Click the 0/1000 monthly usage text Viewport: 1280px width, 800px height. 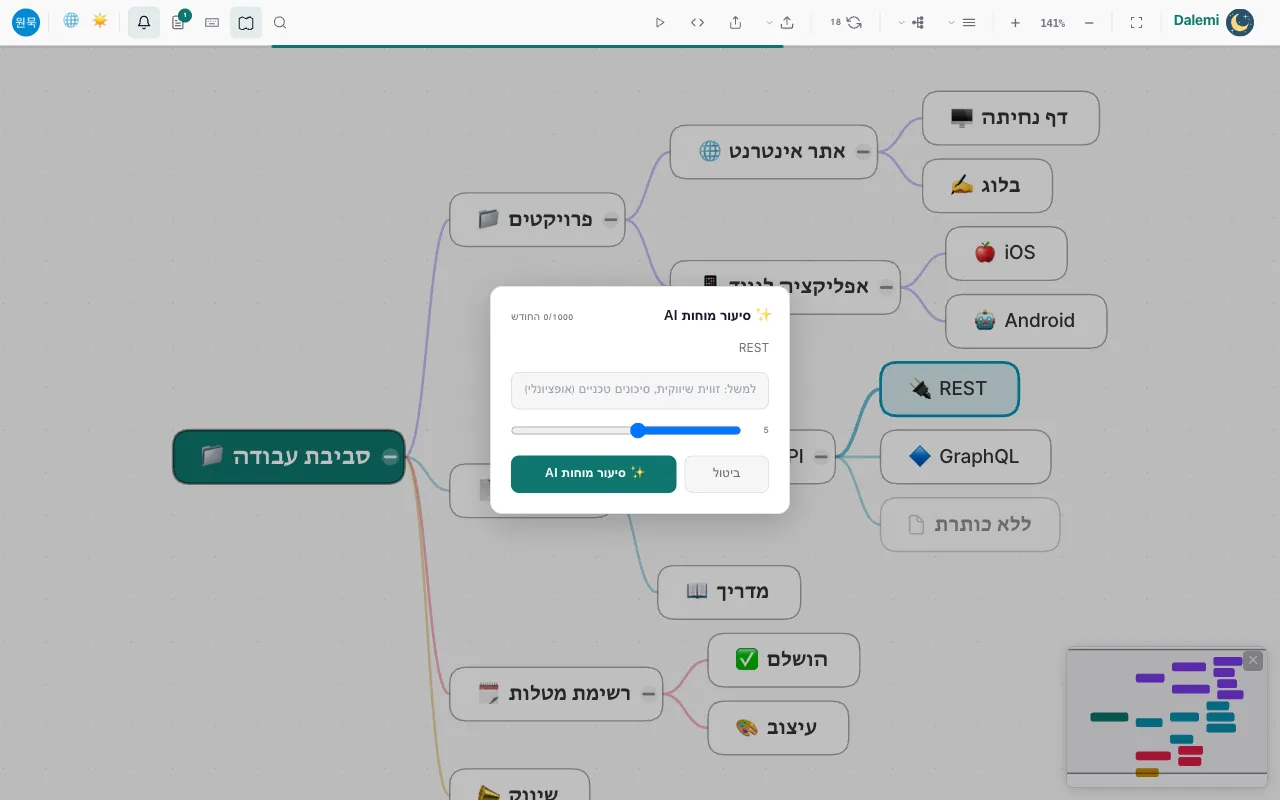click(542, 317)
